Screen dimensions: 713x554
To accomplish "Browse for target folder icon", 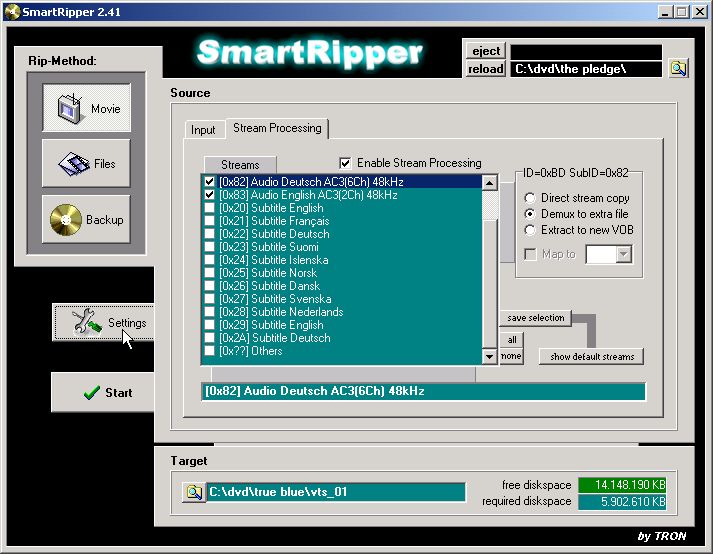I will point(194,492).
